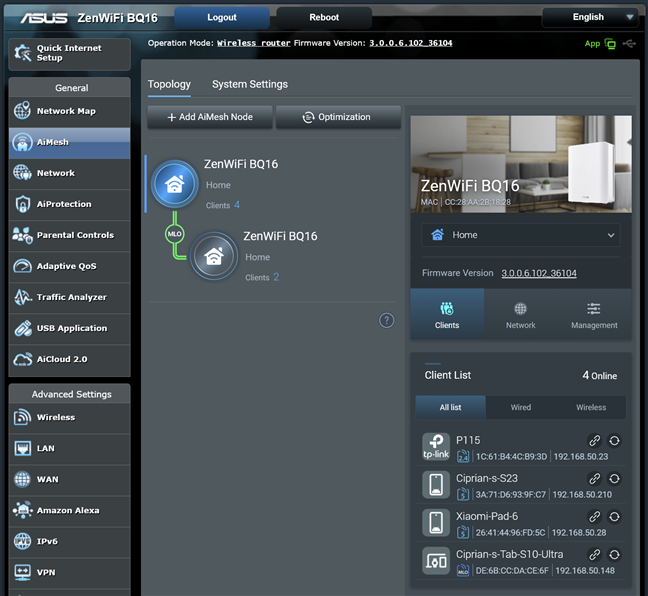Click link icon for Xiaomi-Pad-6
Screen dimensions: 648x596
pyautogui.click(x=594, y=517)
